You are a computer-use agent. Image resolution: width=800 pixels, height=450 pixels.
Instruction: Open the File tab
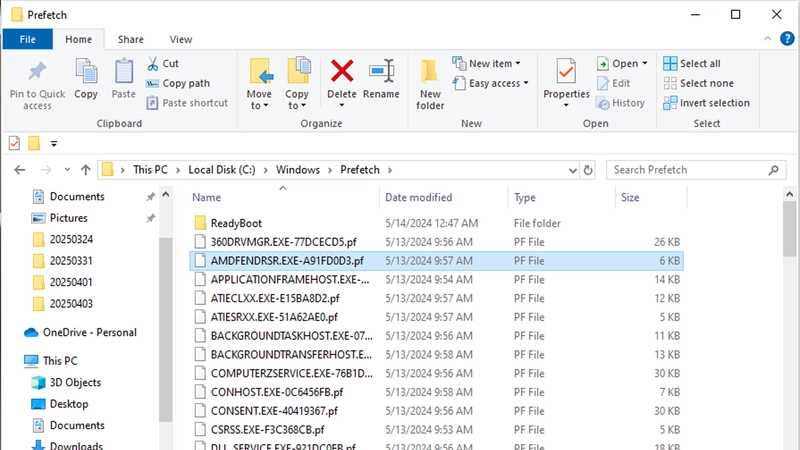pos(28,39)
